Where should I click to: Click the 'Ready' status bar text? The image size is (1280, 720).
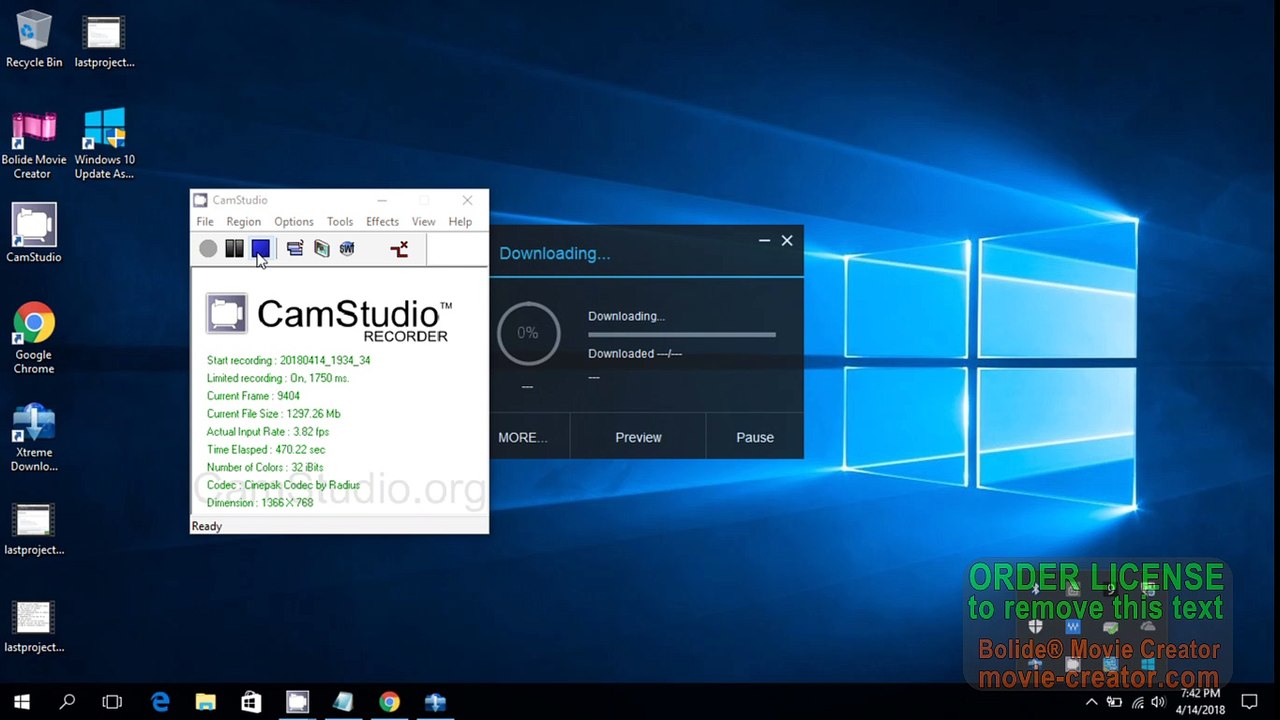click(x=207, y=526)
